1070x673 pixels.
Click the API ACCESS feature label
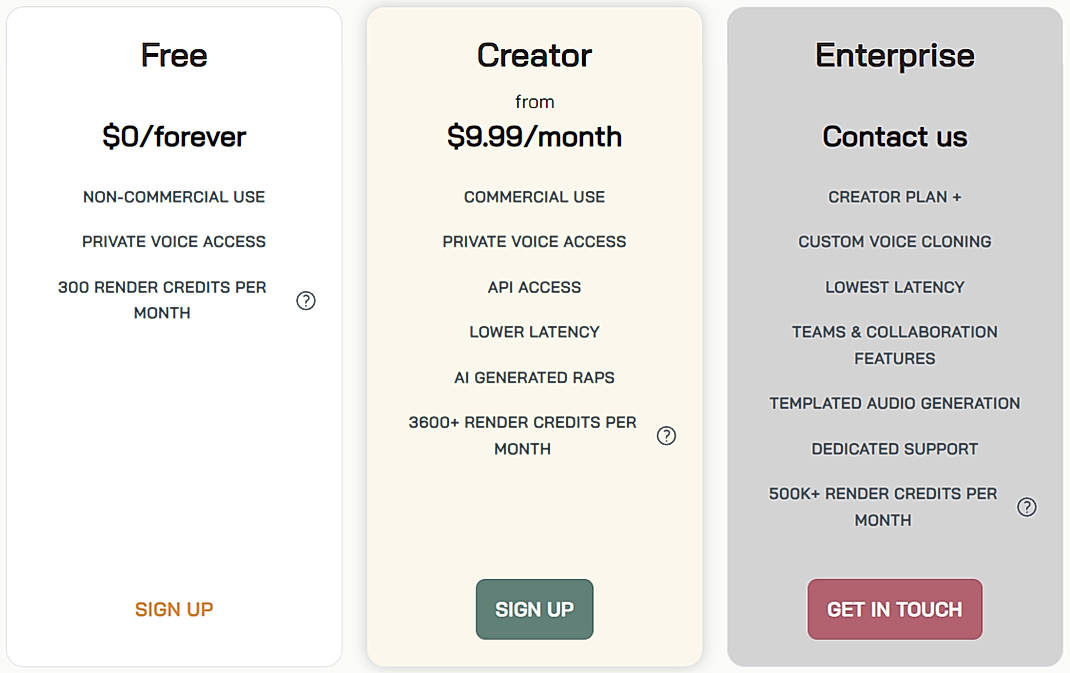[534, 286]
